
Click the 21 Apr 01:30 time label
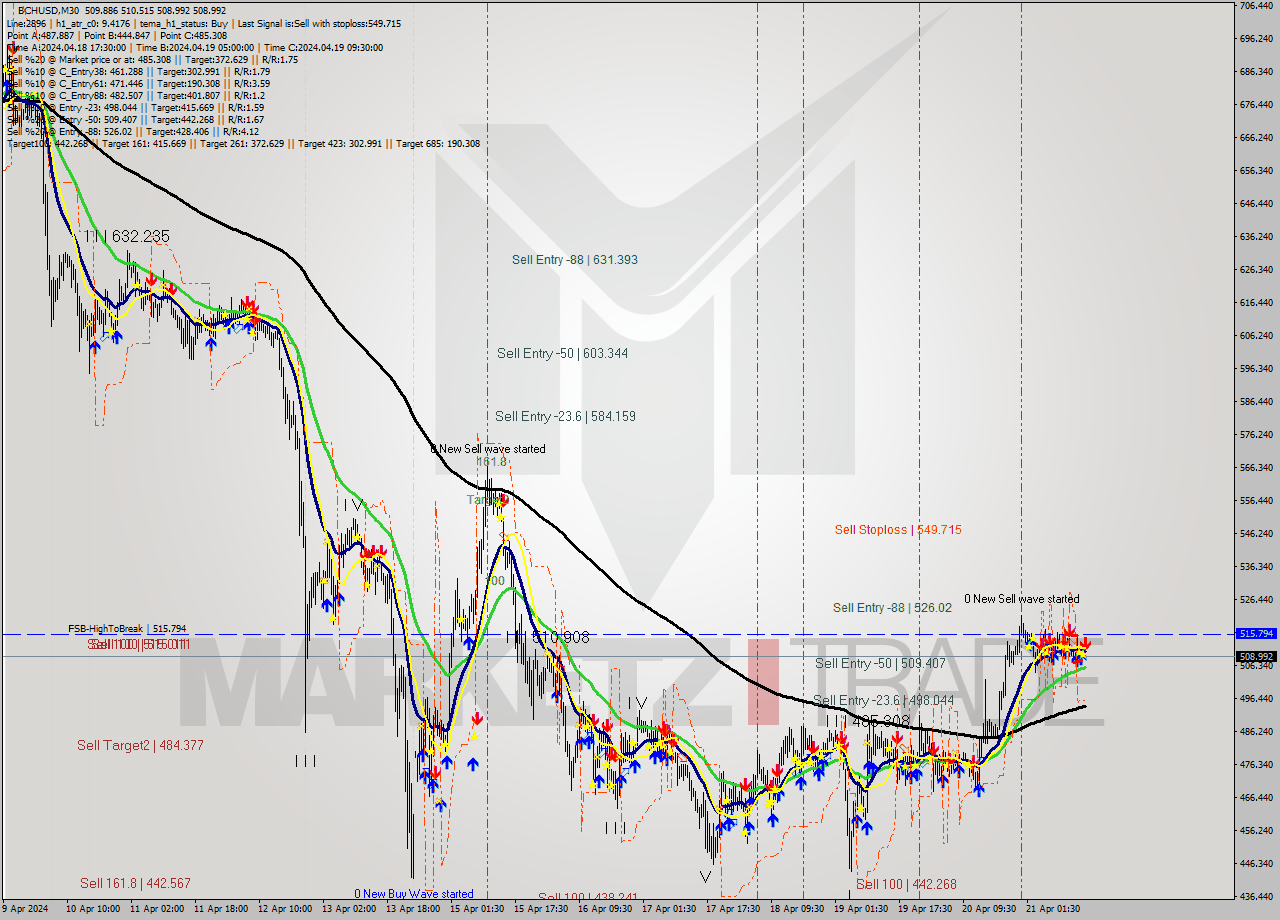pyautogui.click(x=1053, y=910)
